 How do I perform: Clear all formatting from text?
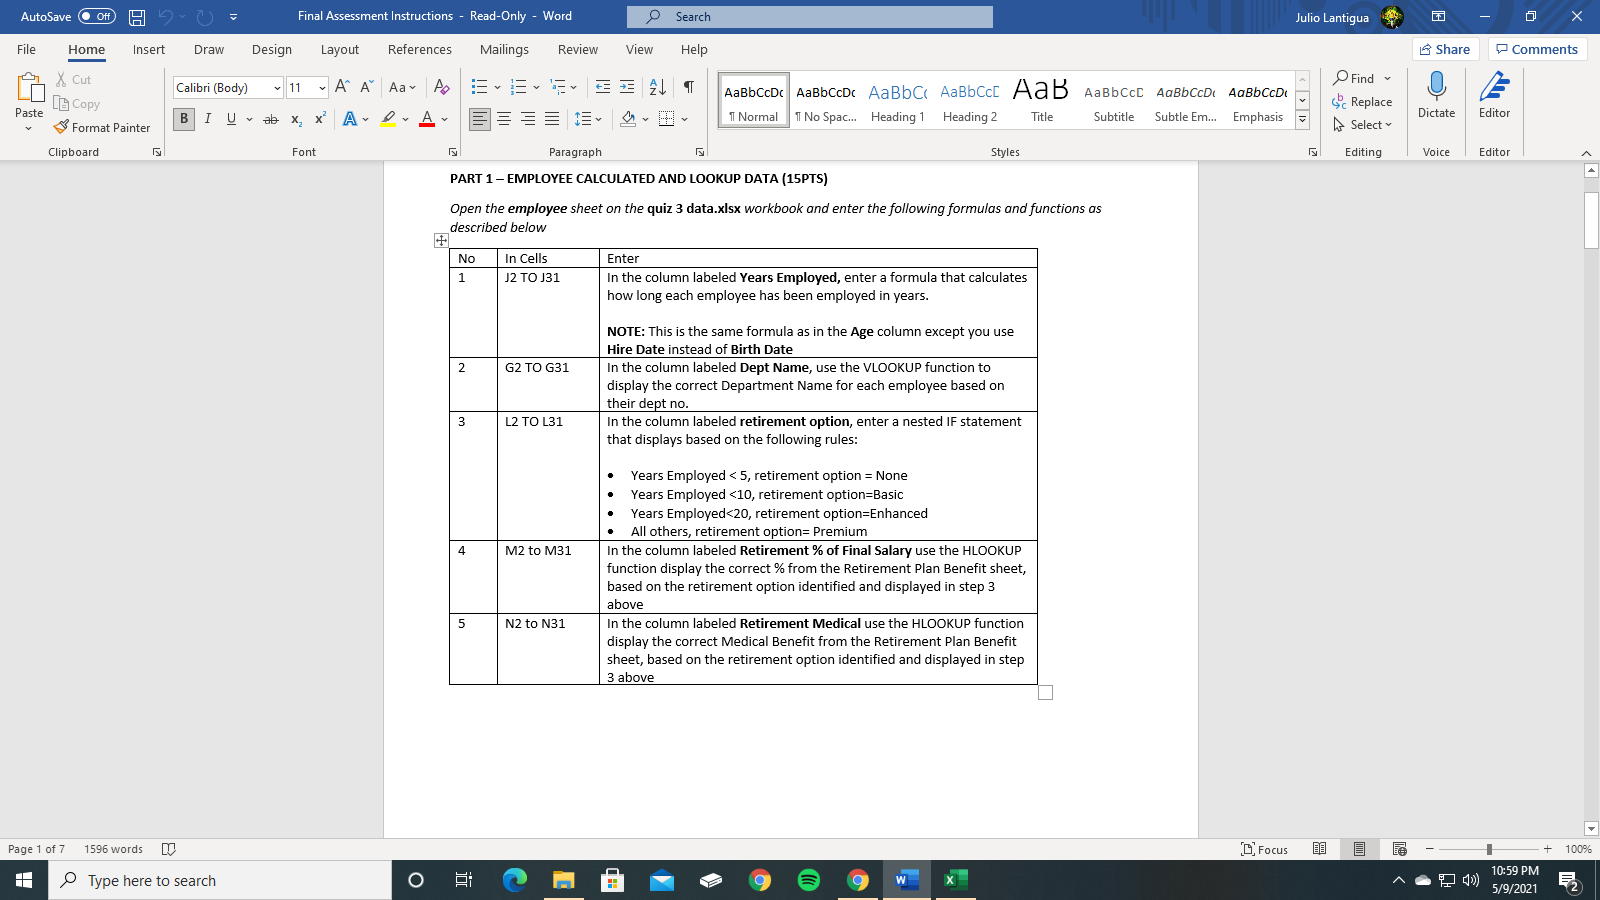[443, 87]
